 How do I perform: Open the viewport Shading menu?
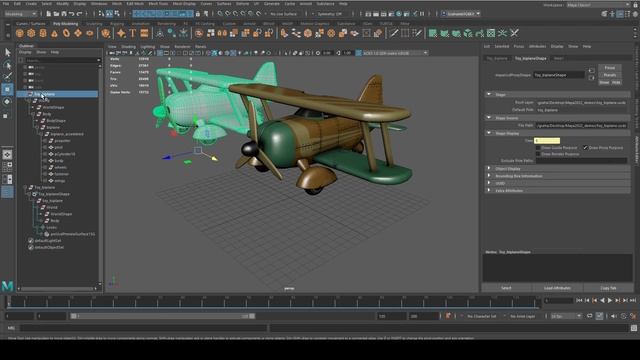(x=128, y=47)
